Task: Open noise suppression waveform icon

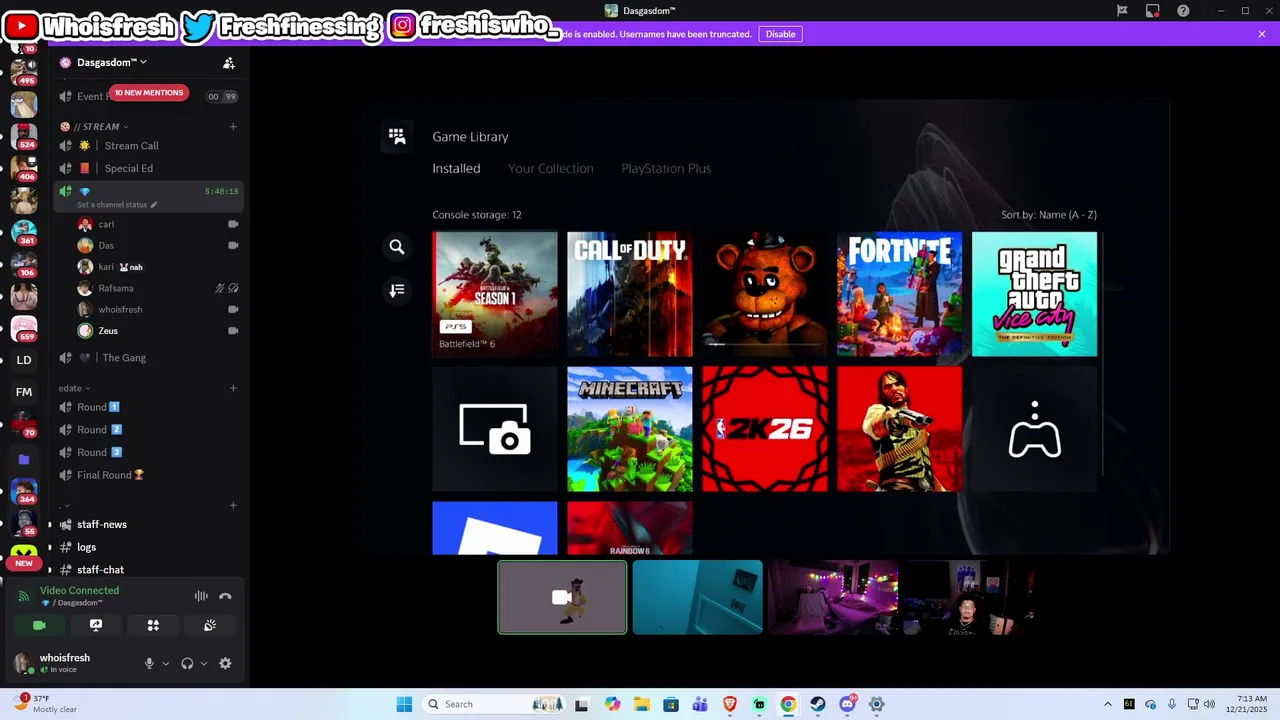Action: click(201, 596)
